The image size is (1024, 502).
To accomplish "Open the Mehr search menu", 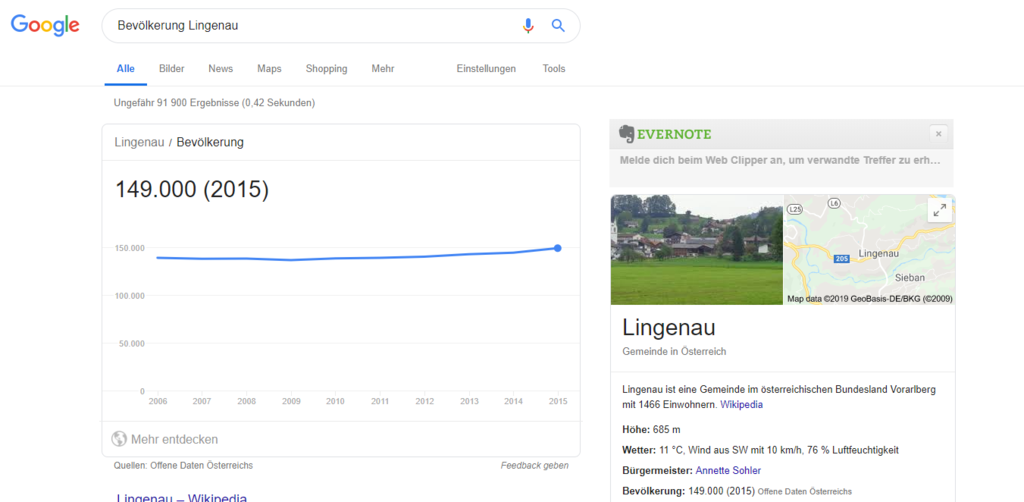I will tap(382, 69).
